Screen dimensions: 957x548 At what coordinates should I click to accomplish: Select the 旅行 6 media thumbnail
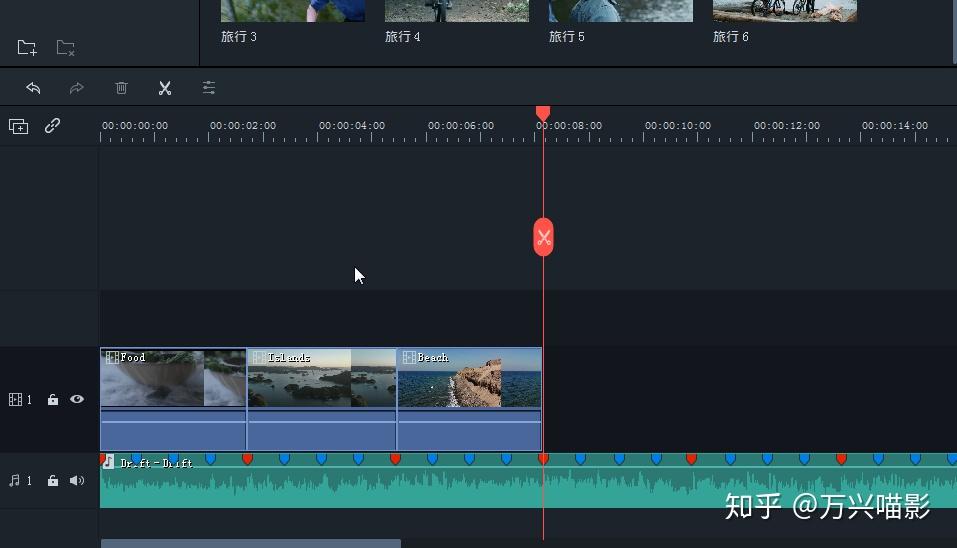click(x=785, y=10)
